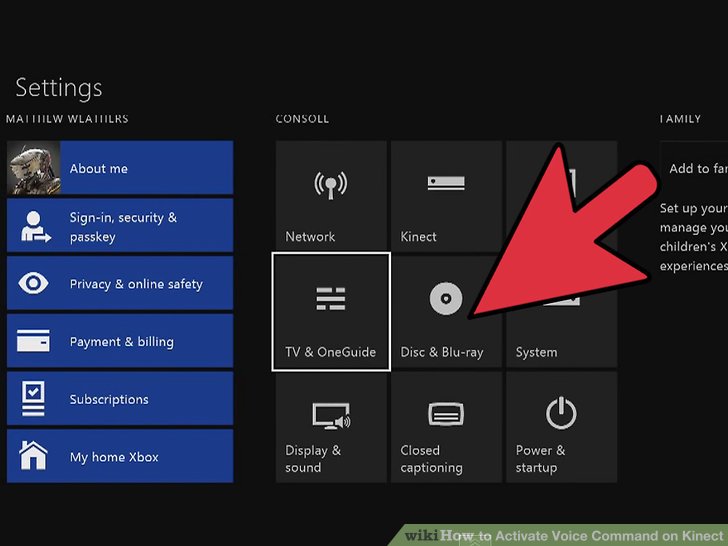Click the closed captioning icon

pos(446,414)
